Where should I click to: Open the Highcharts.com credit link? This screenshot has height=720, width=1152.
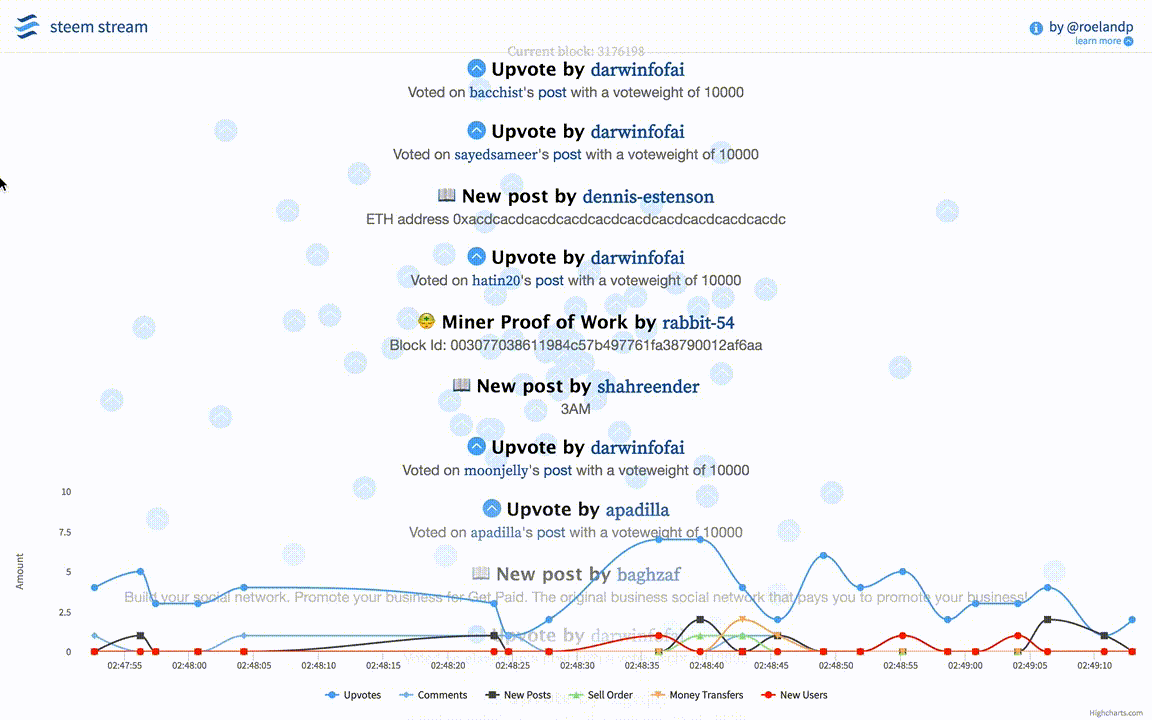coord(1115,713)
